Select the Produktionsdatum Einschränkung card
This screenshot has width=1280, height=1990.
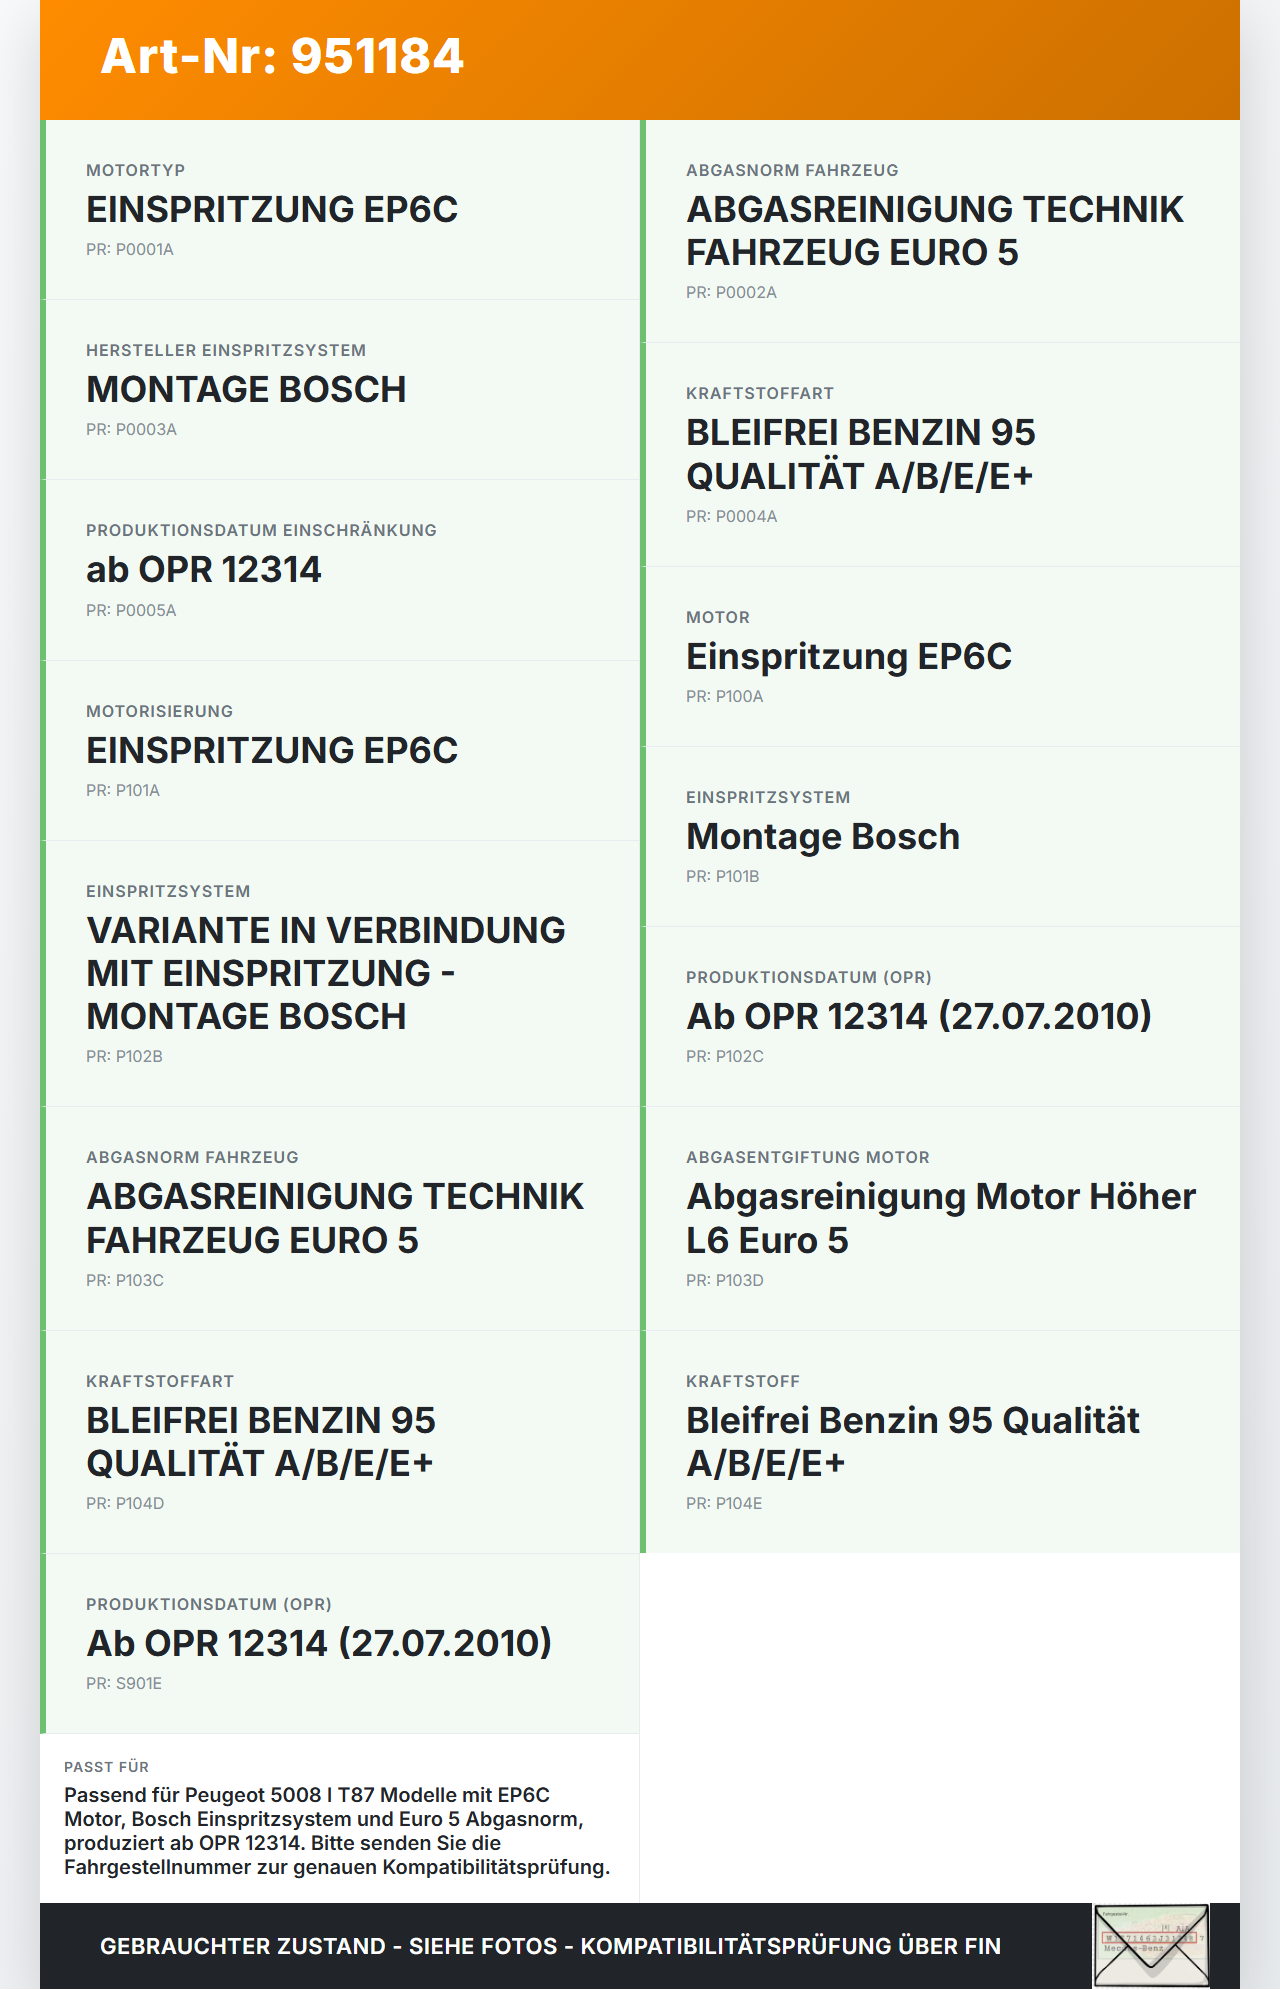click(340, 570)
